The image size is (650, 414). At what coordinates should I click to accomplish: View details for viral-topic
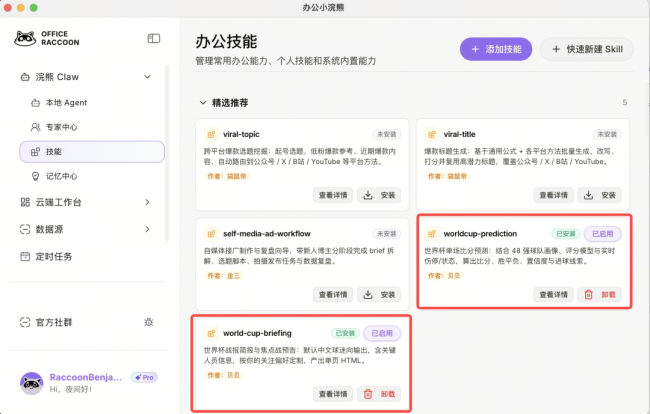[333, 195]
